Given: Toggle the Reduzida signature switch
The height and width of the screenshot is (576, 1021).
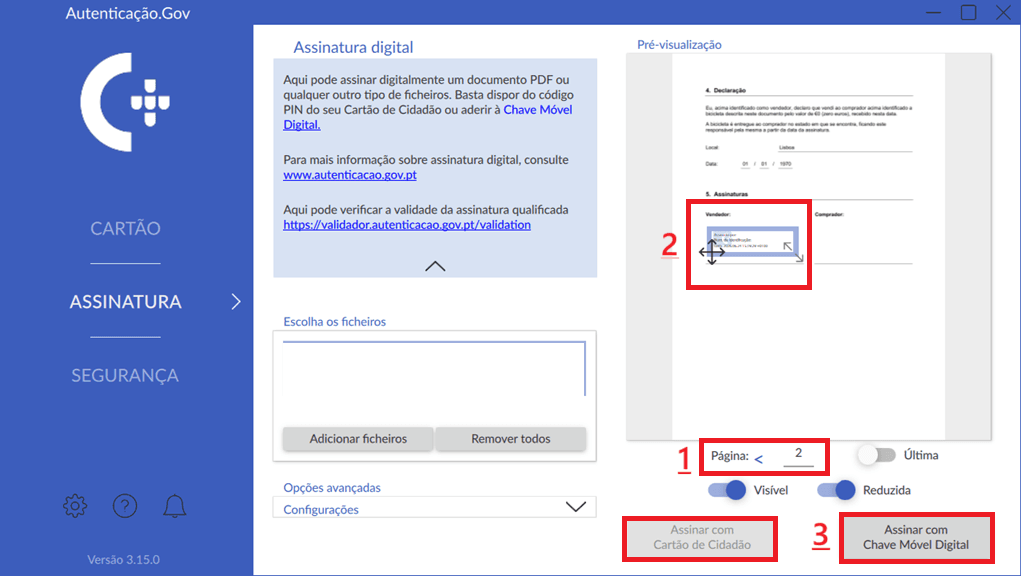Looking at the screenshot, I should pos(837,490).
